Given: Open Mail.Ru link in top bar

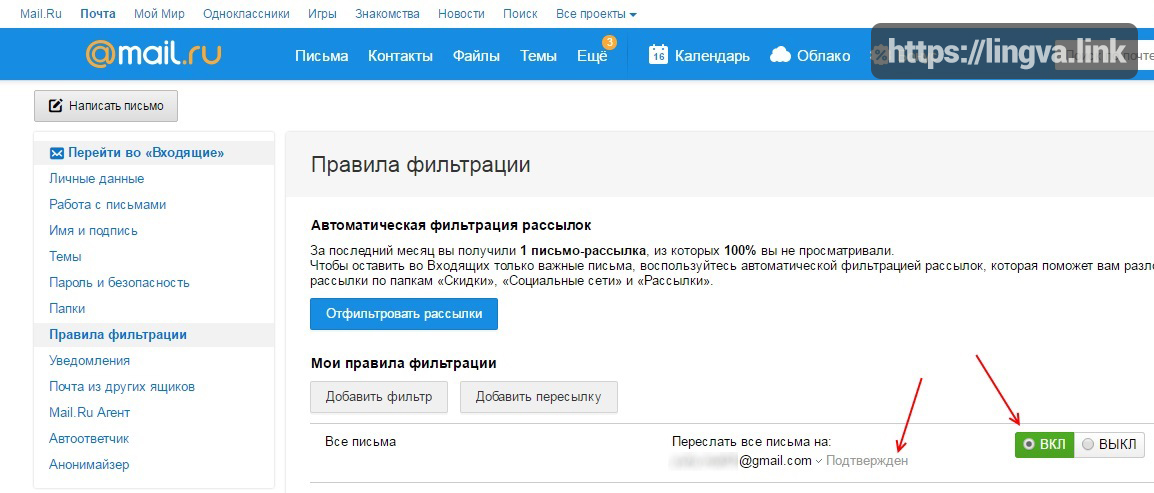Looking at the screenshot, I should tap(41, 14).
